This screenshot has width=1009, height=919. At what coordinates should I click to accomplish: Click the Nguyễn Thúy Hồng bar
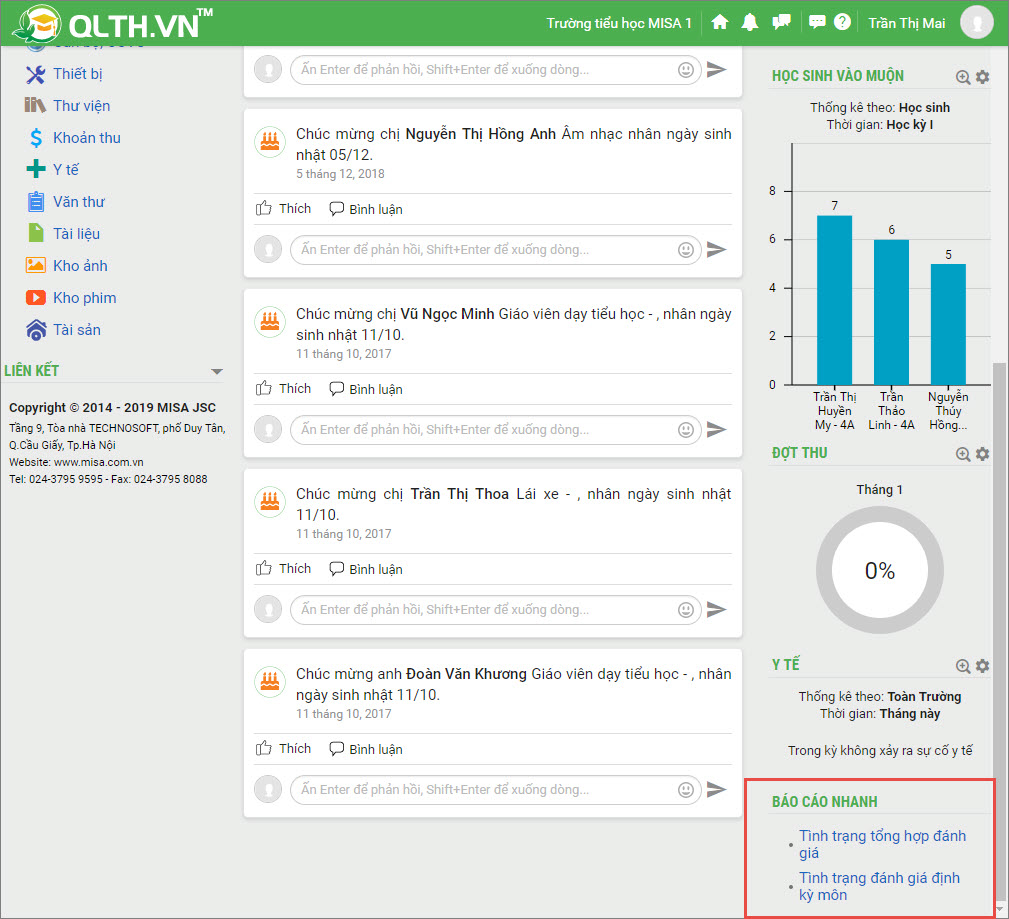(x=948, y=324)
